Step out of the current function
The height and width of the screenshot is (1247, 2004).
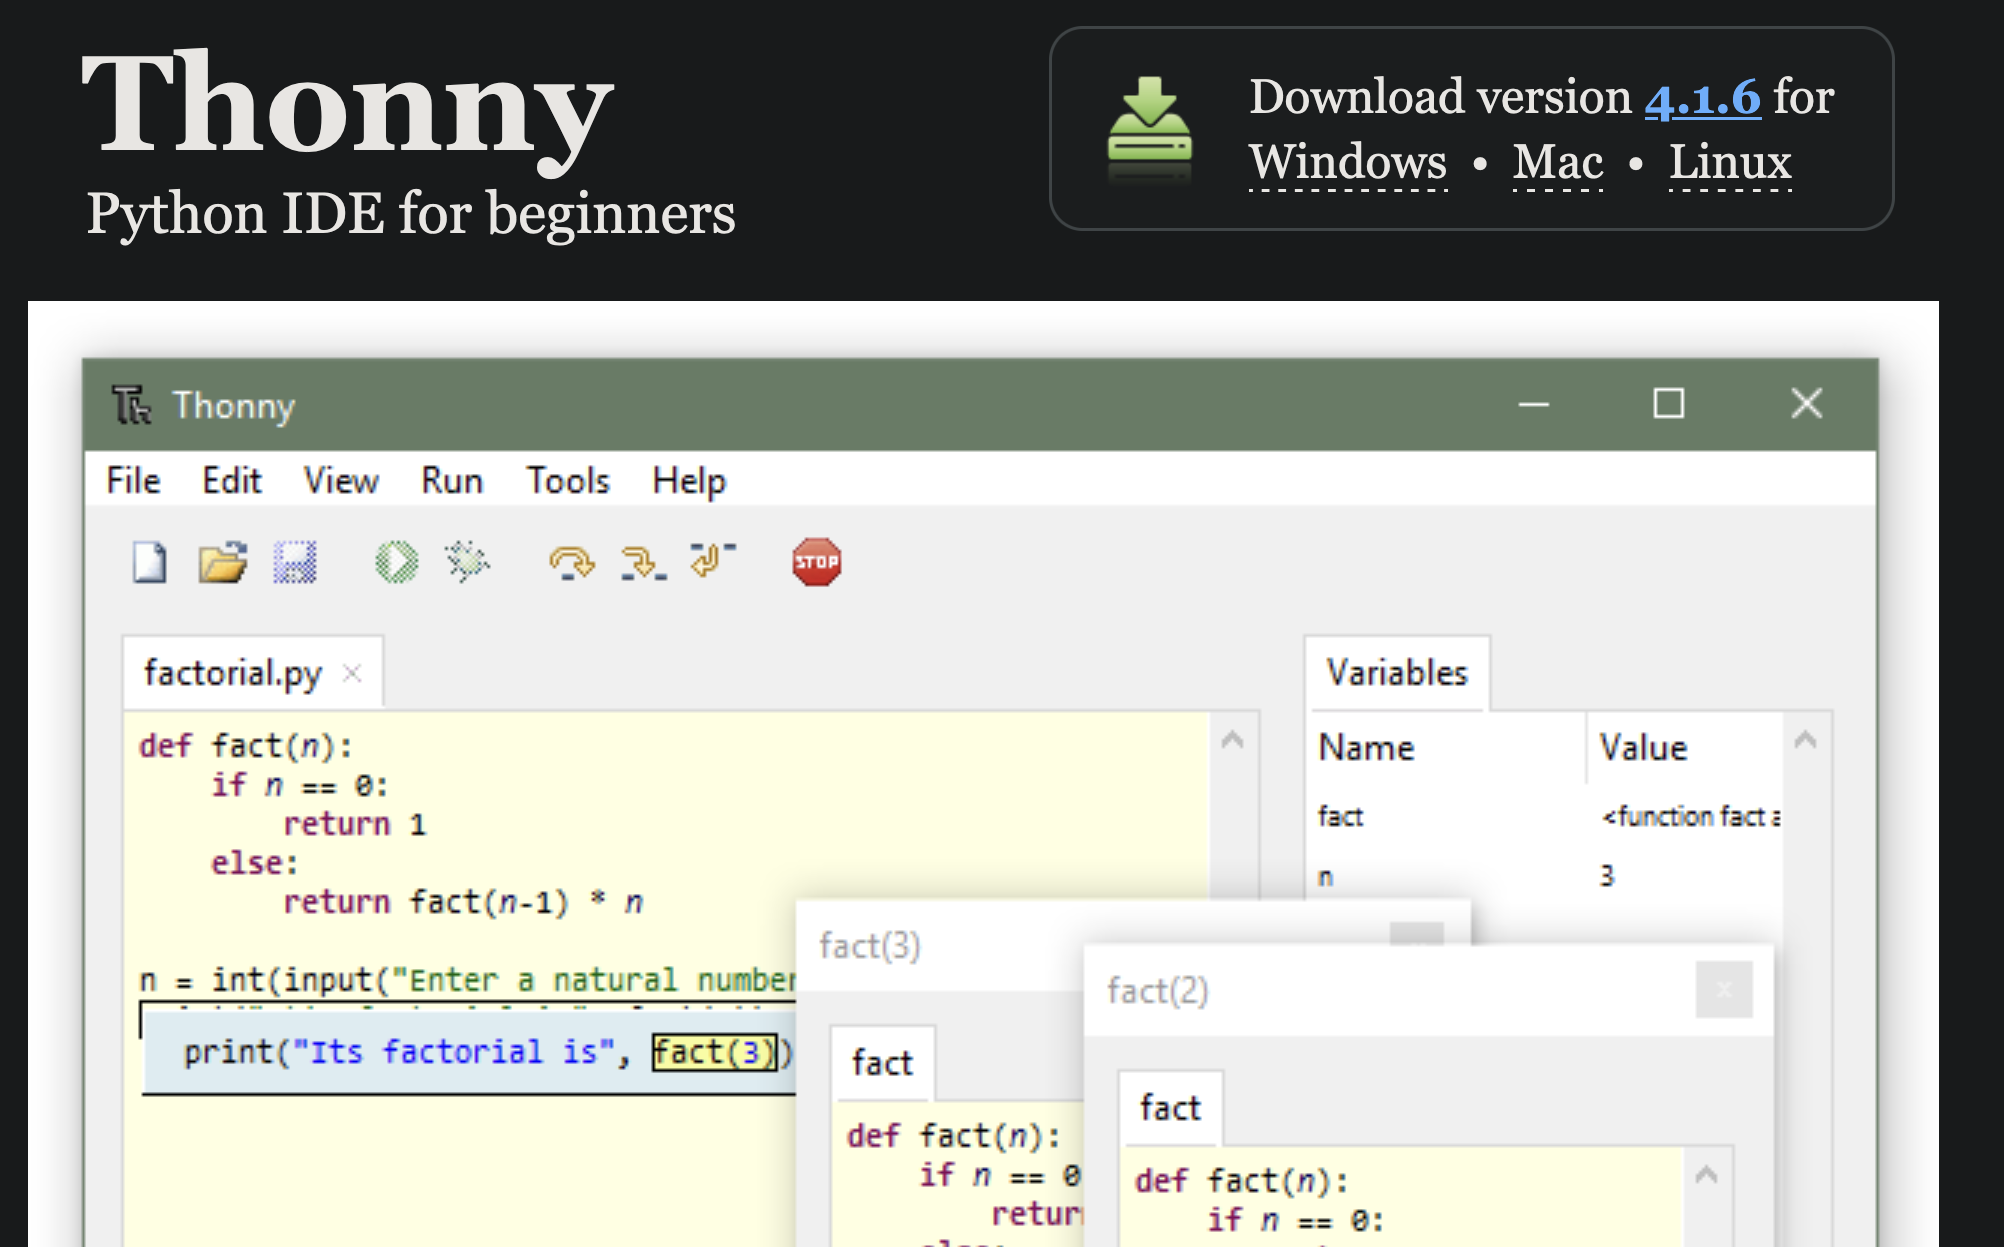(x=710, y=561)
